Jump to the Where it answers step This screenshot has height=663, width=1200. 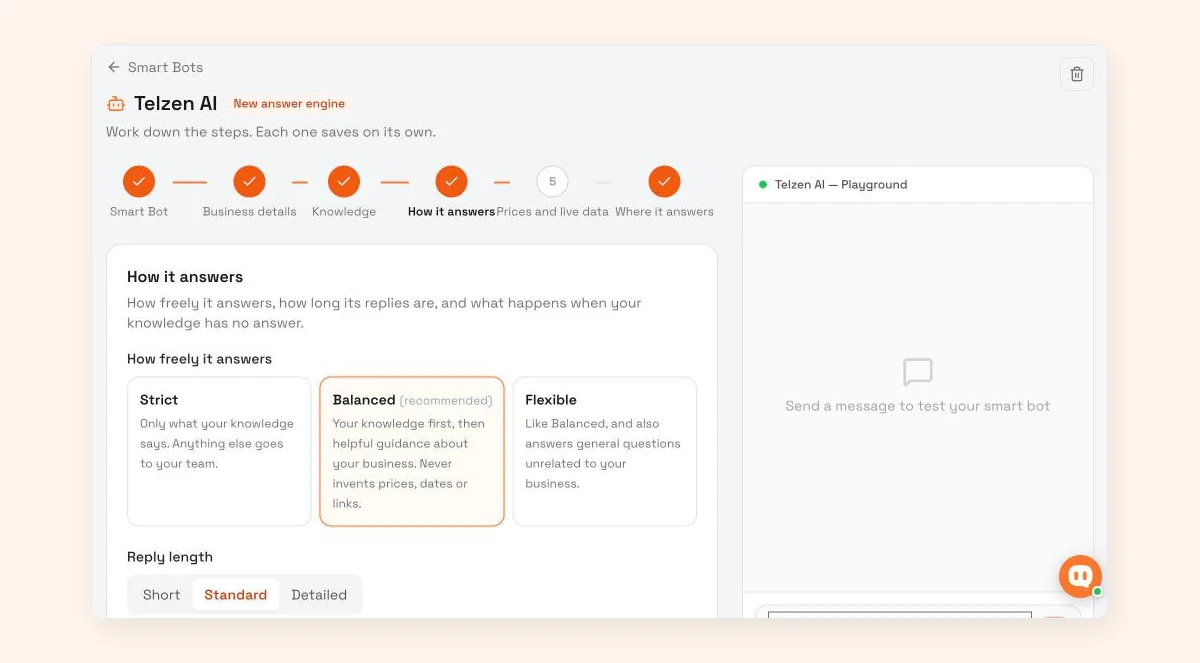[664, 182]
